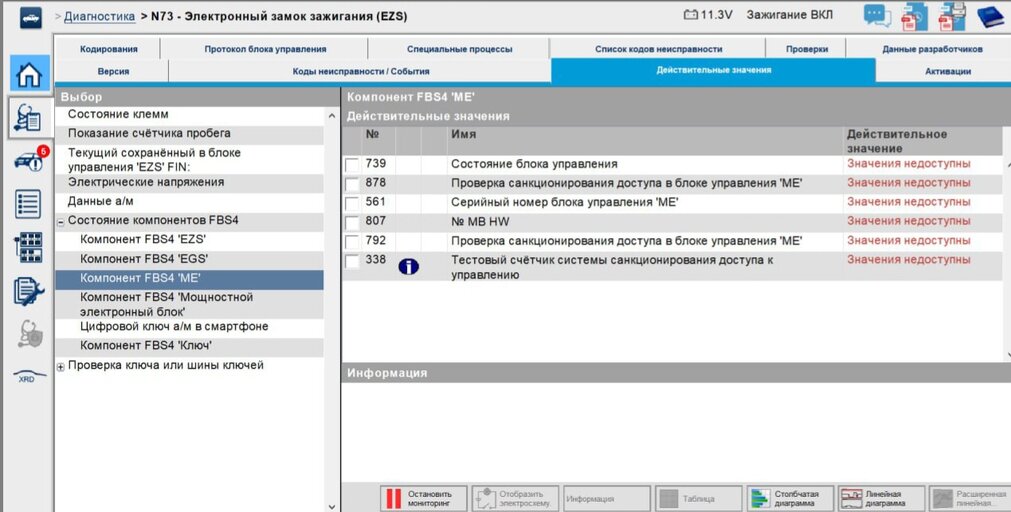Select 'Показание счётчика пробега'
Screen dimensions: 1011x512
[x=190, y=133]
